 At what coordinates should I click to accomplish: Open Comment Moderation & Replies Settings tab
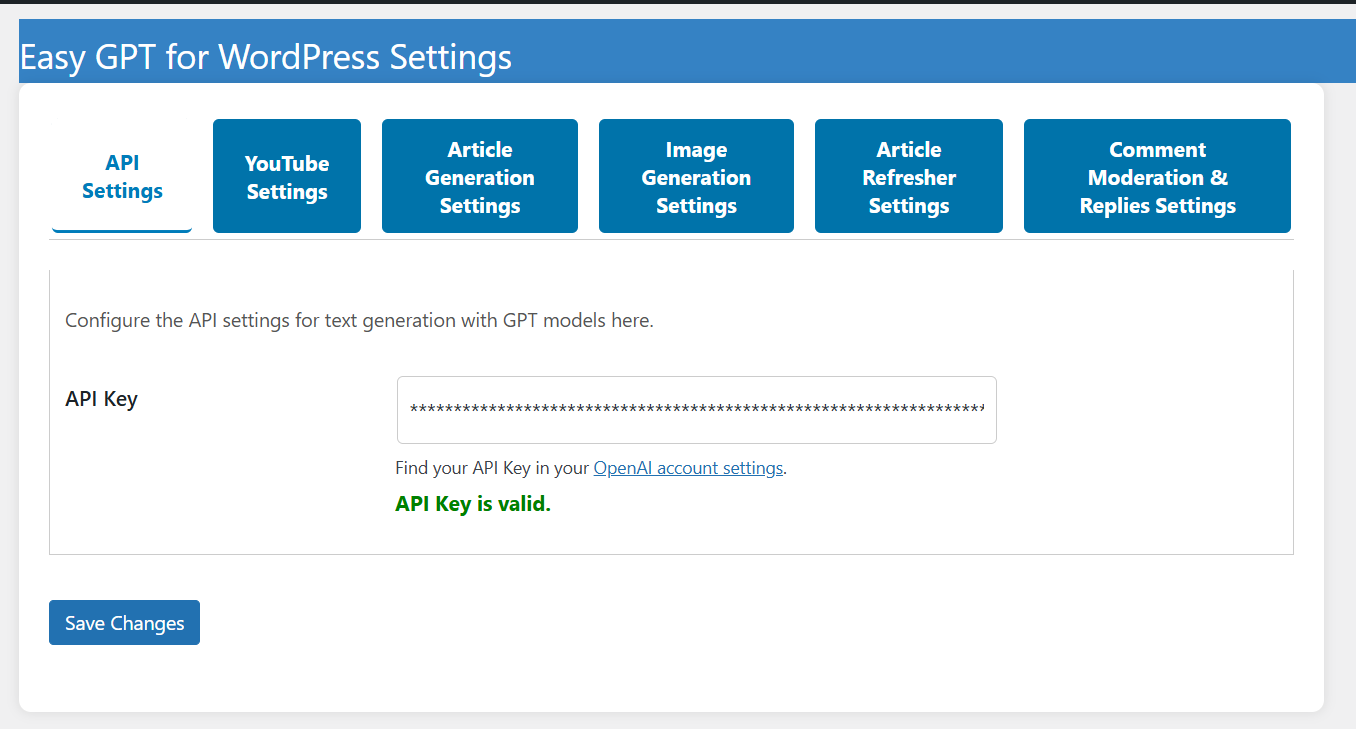pos(1157,177)
